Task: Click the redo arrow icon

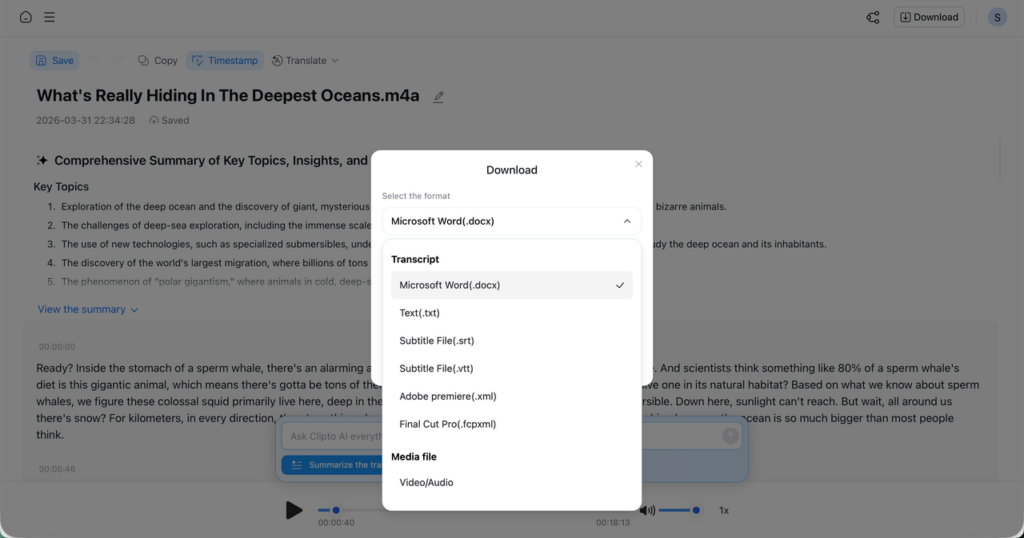Action: click(x=118, y=61)
